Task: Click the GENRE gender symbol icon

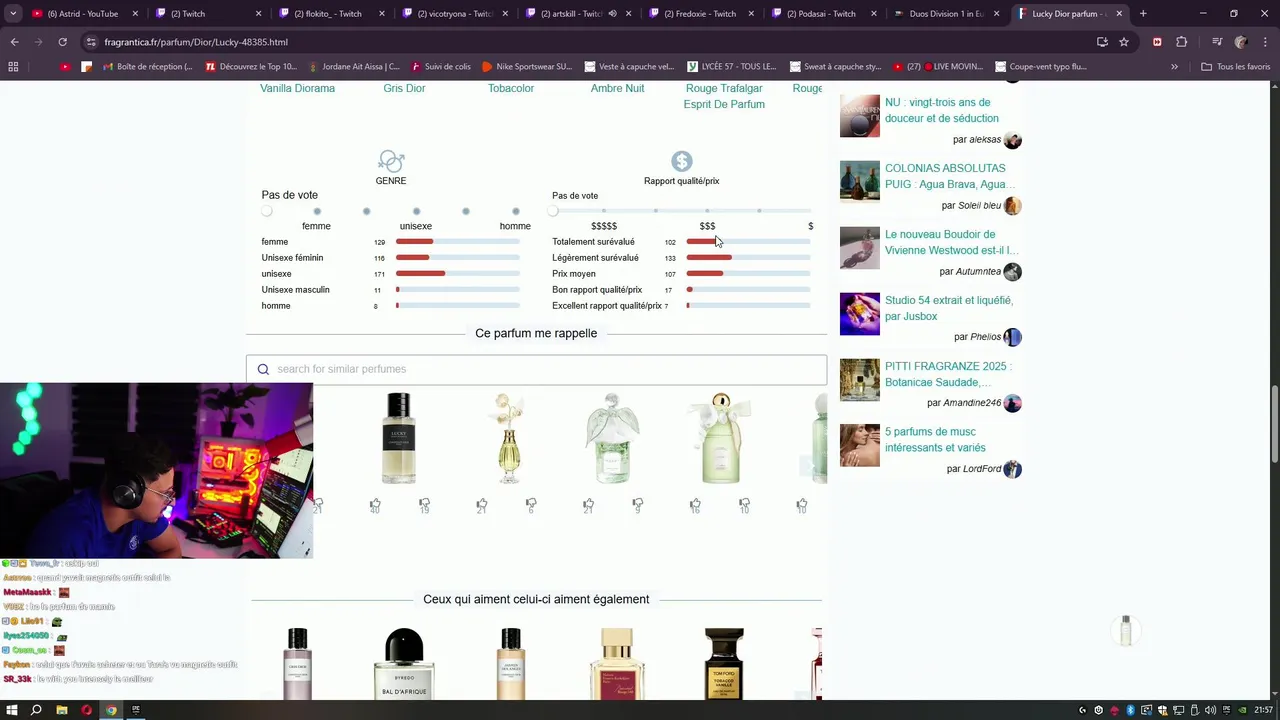Action: (391, 162)
